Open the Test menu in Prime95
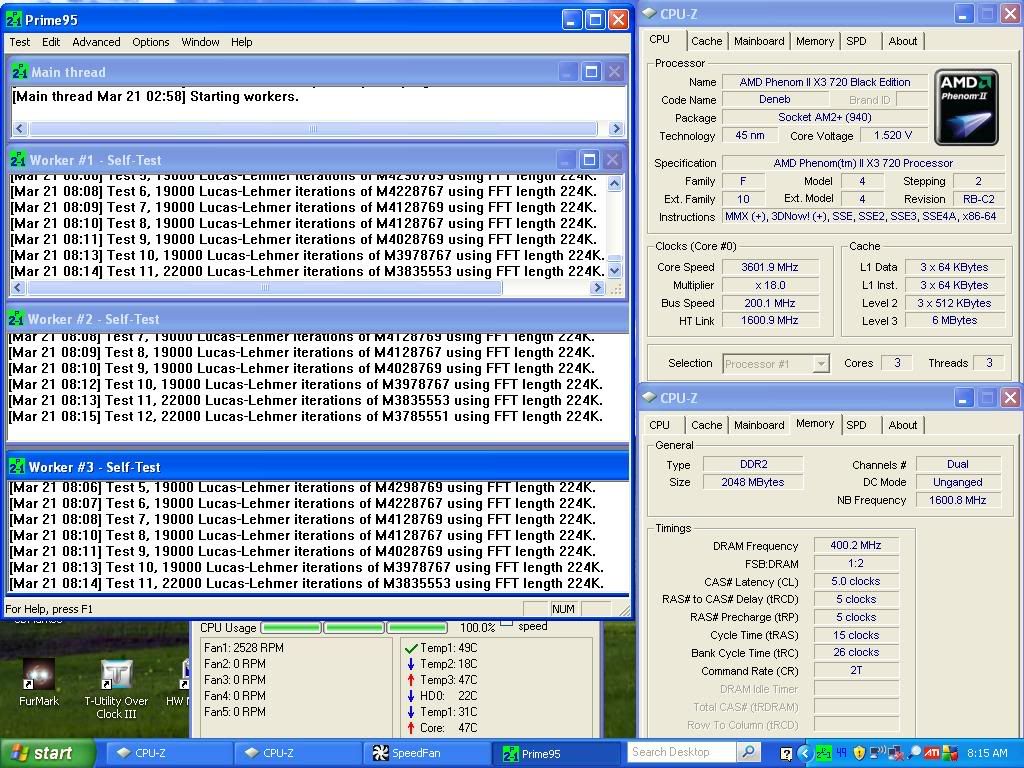Viewport: 1024px width, 768px height. (x=20, y=42)
